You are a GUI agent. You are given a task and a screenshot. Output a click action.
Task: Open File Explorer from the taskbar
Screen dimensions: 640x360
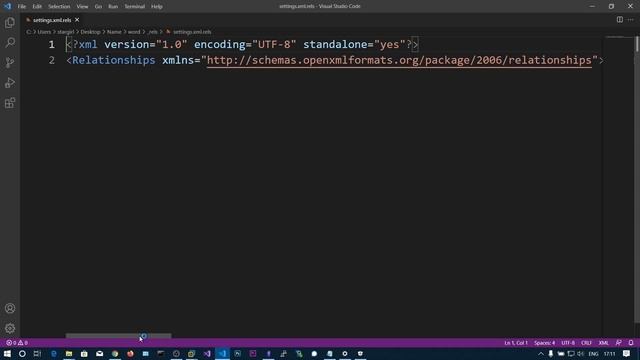click(69, 353)
